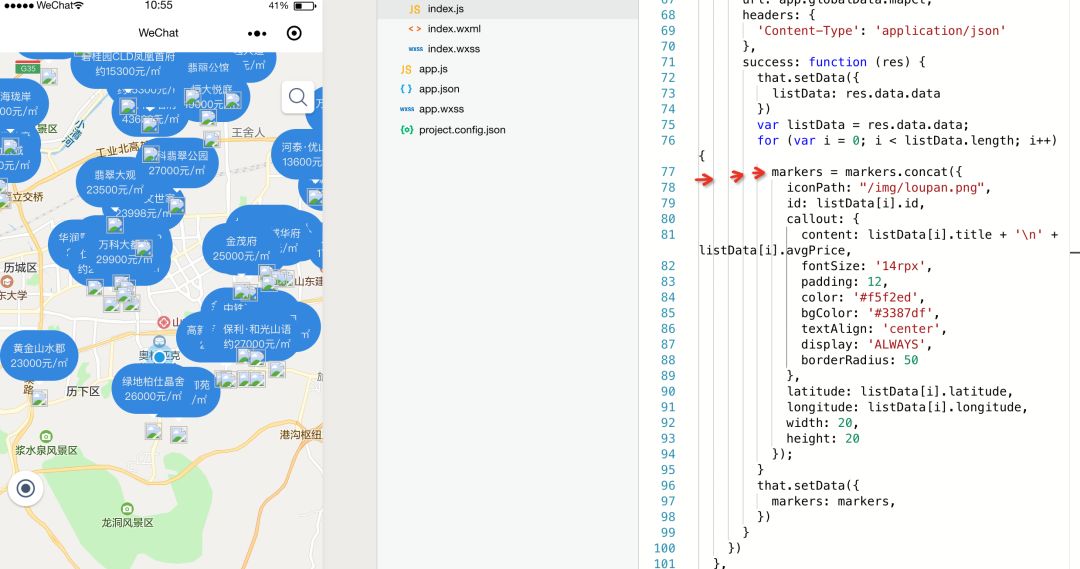
Task: Tap the 保利·和光山语 callout
Action: [256, 336]
